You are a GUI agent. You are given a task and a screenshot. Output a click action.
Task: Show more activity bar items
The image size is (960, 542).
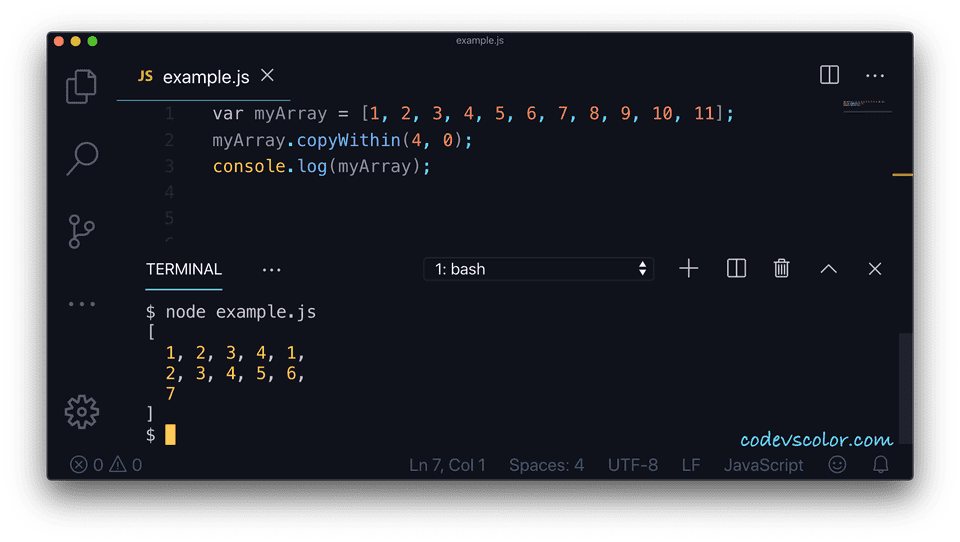[x=81, y=304]
